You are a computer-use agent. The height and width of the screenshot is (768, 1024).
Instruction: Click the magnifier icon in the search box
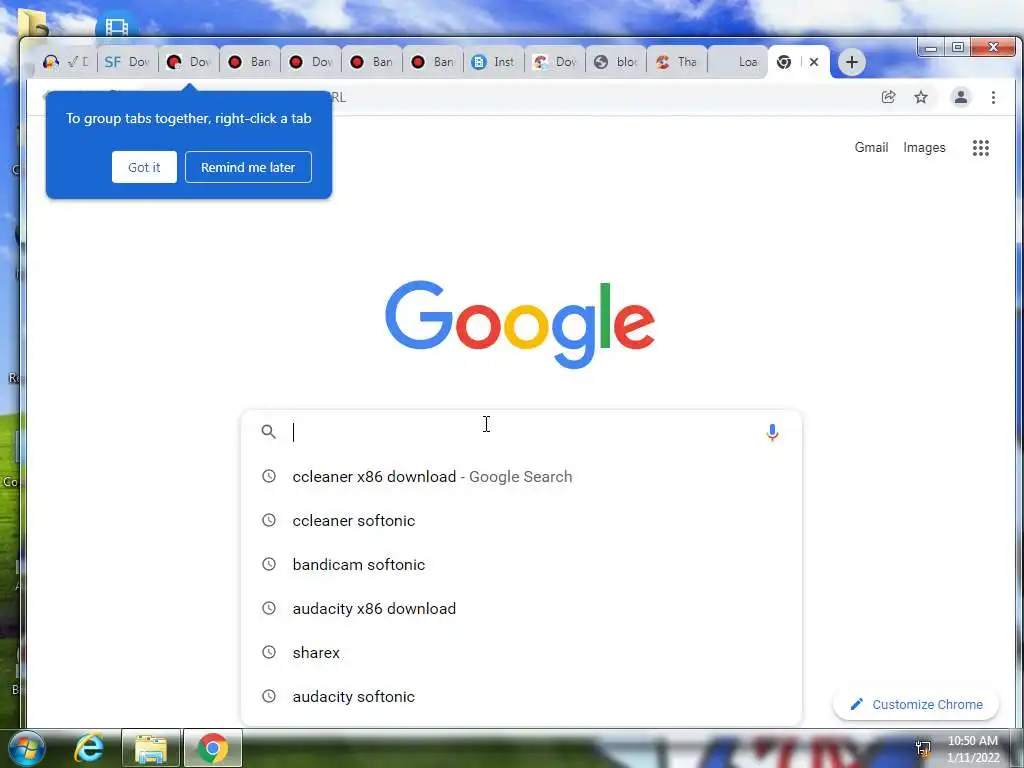268,432
